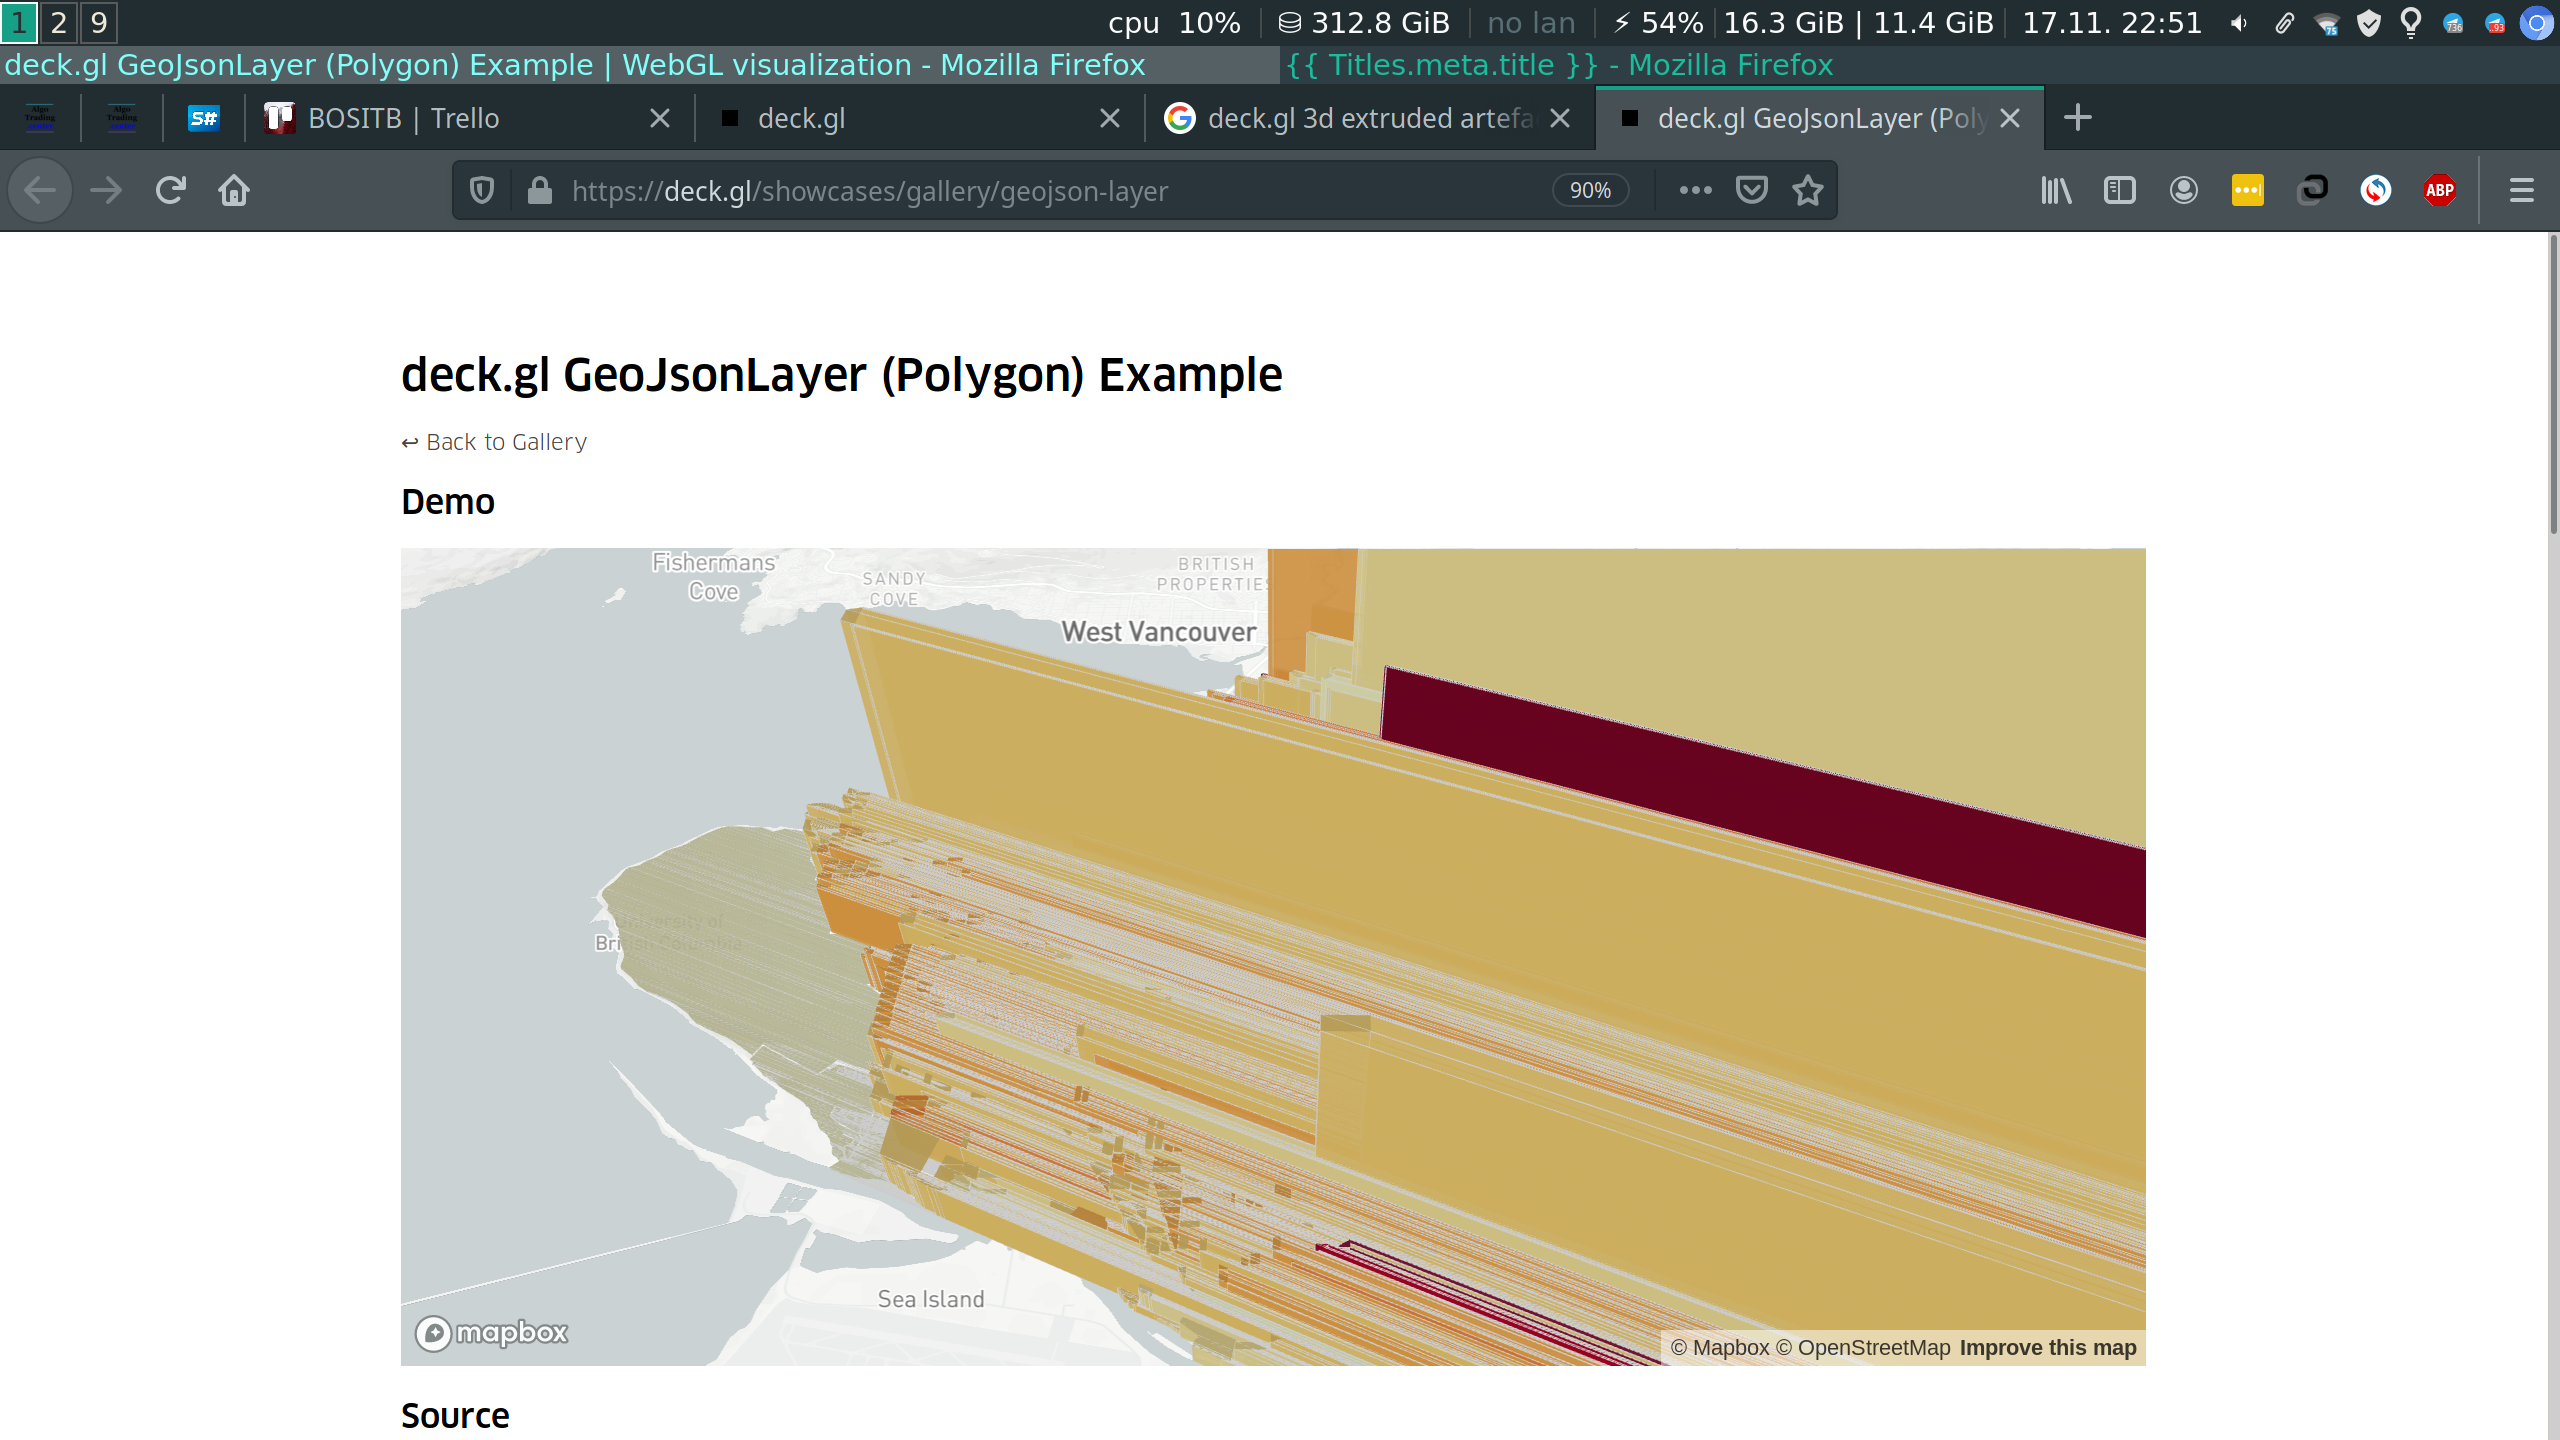2560x1440 pixels.
Task: Show site security lock information
Action: (x=539, y=190)
